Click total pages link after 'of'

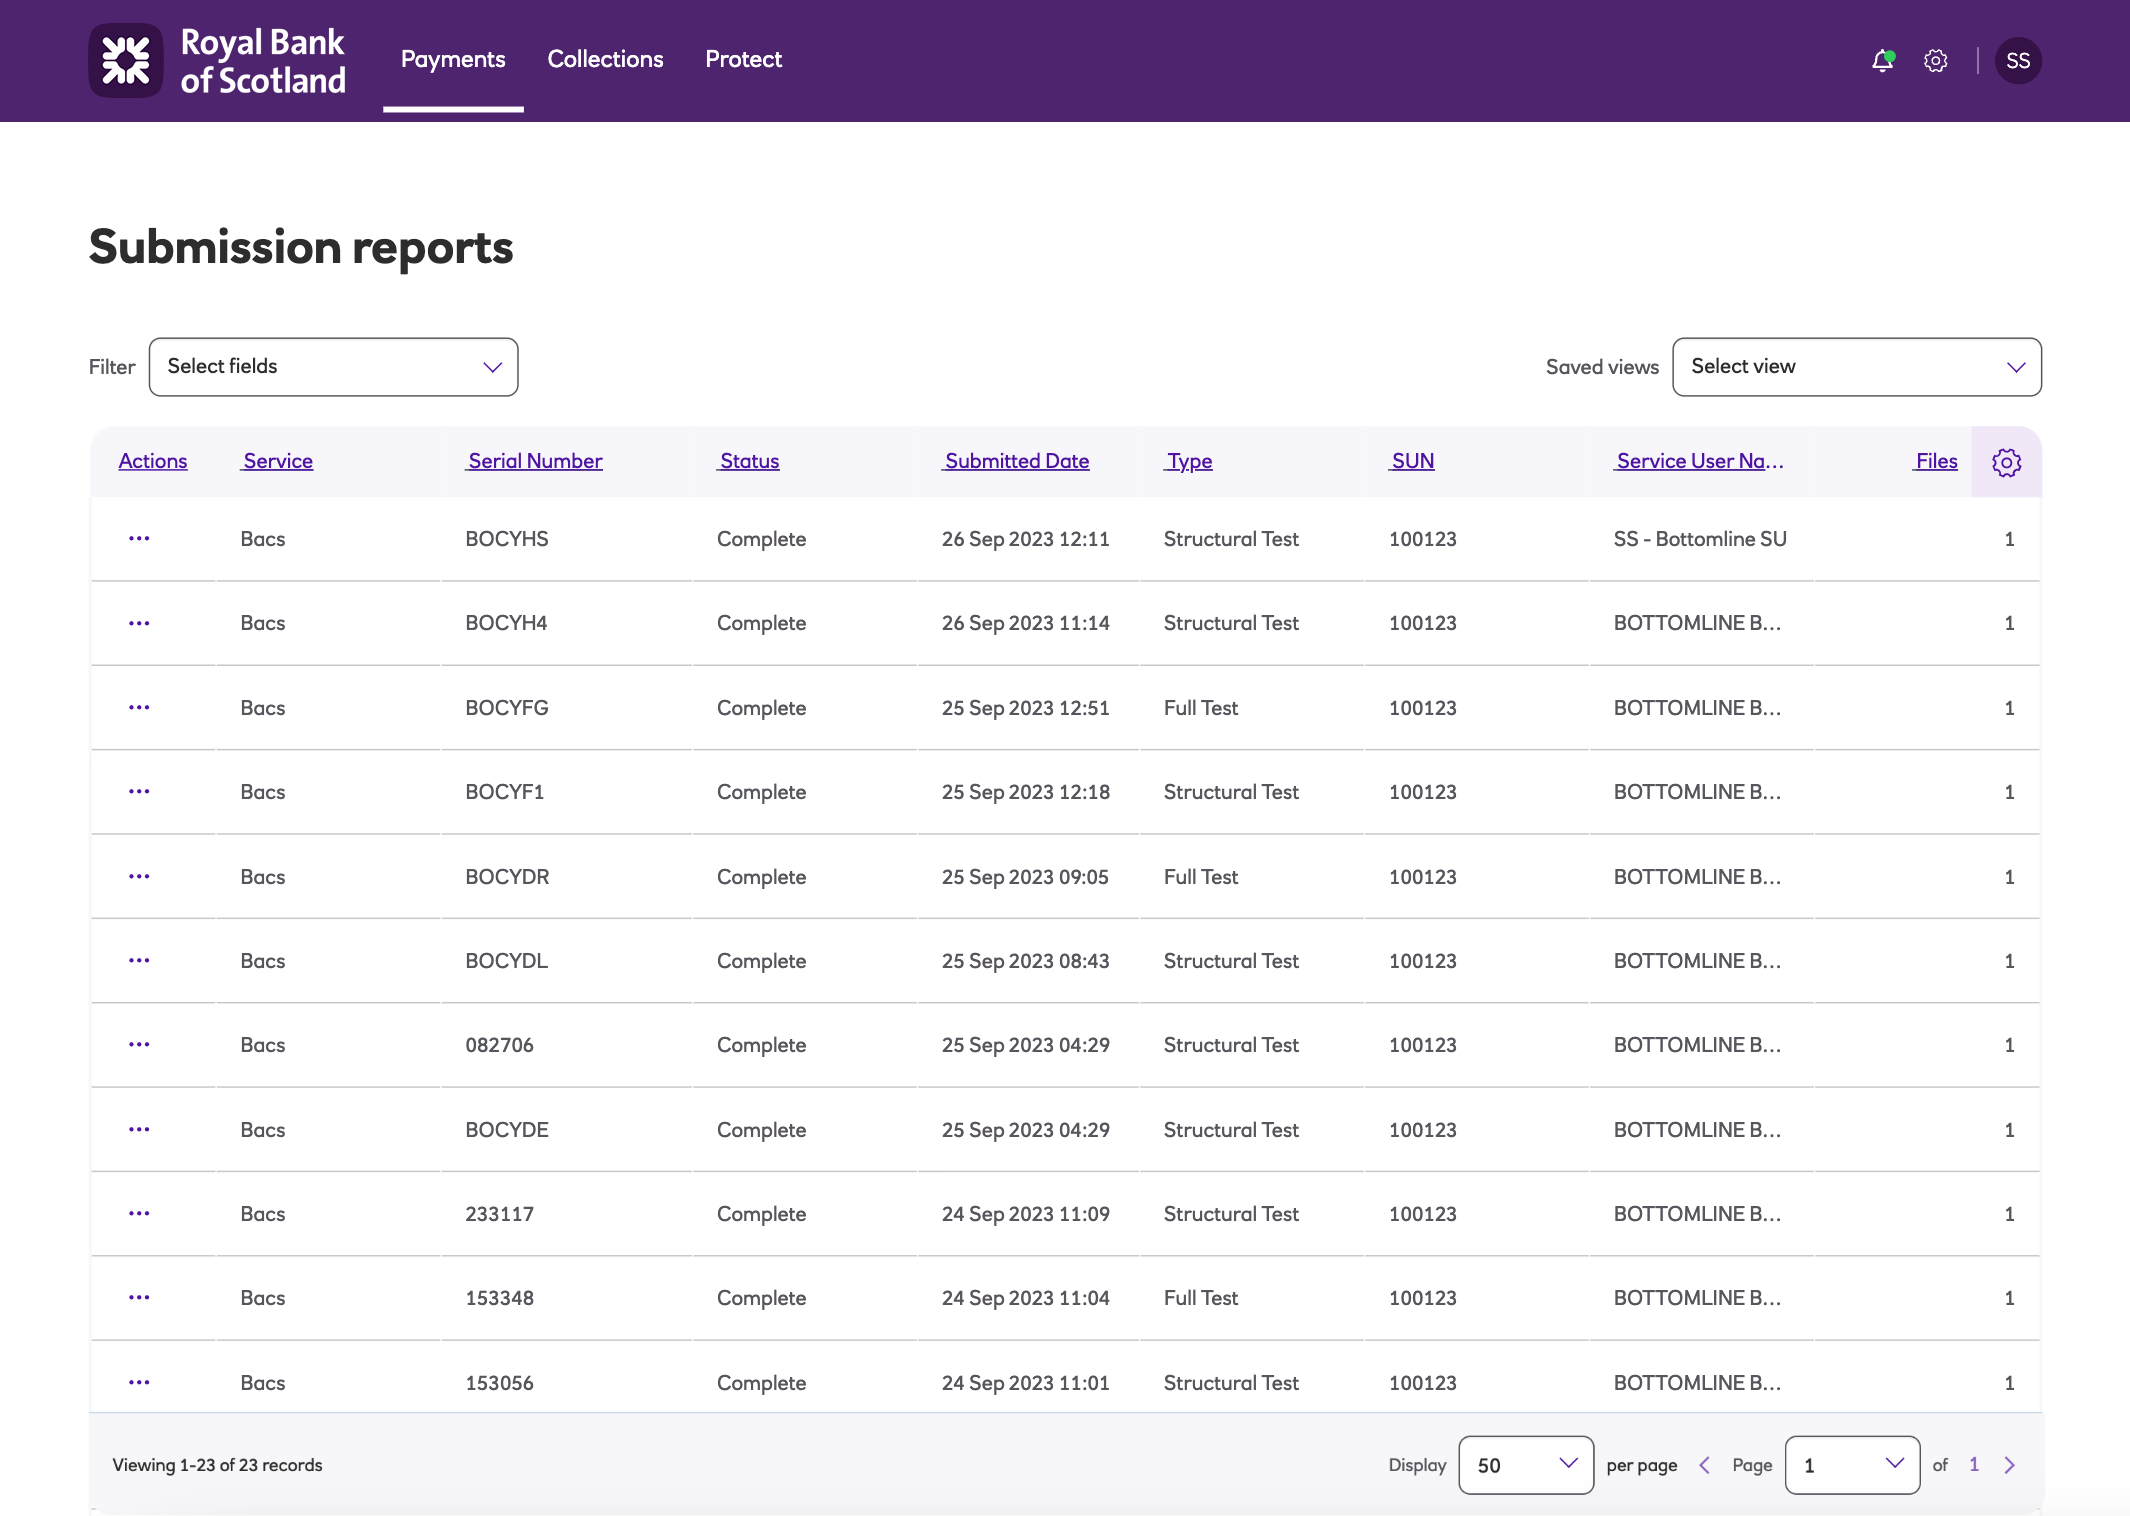(1974, 1464)
